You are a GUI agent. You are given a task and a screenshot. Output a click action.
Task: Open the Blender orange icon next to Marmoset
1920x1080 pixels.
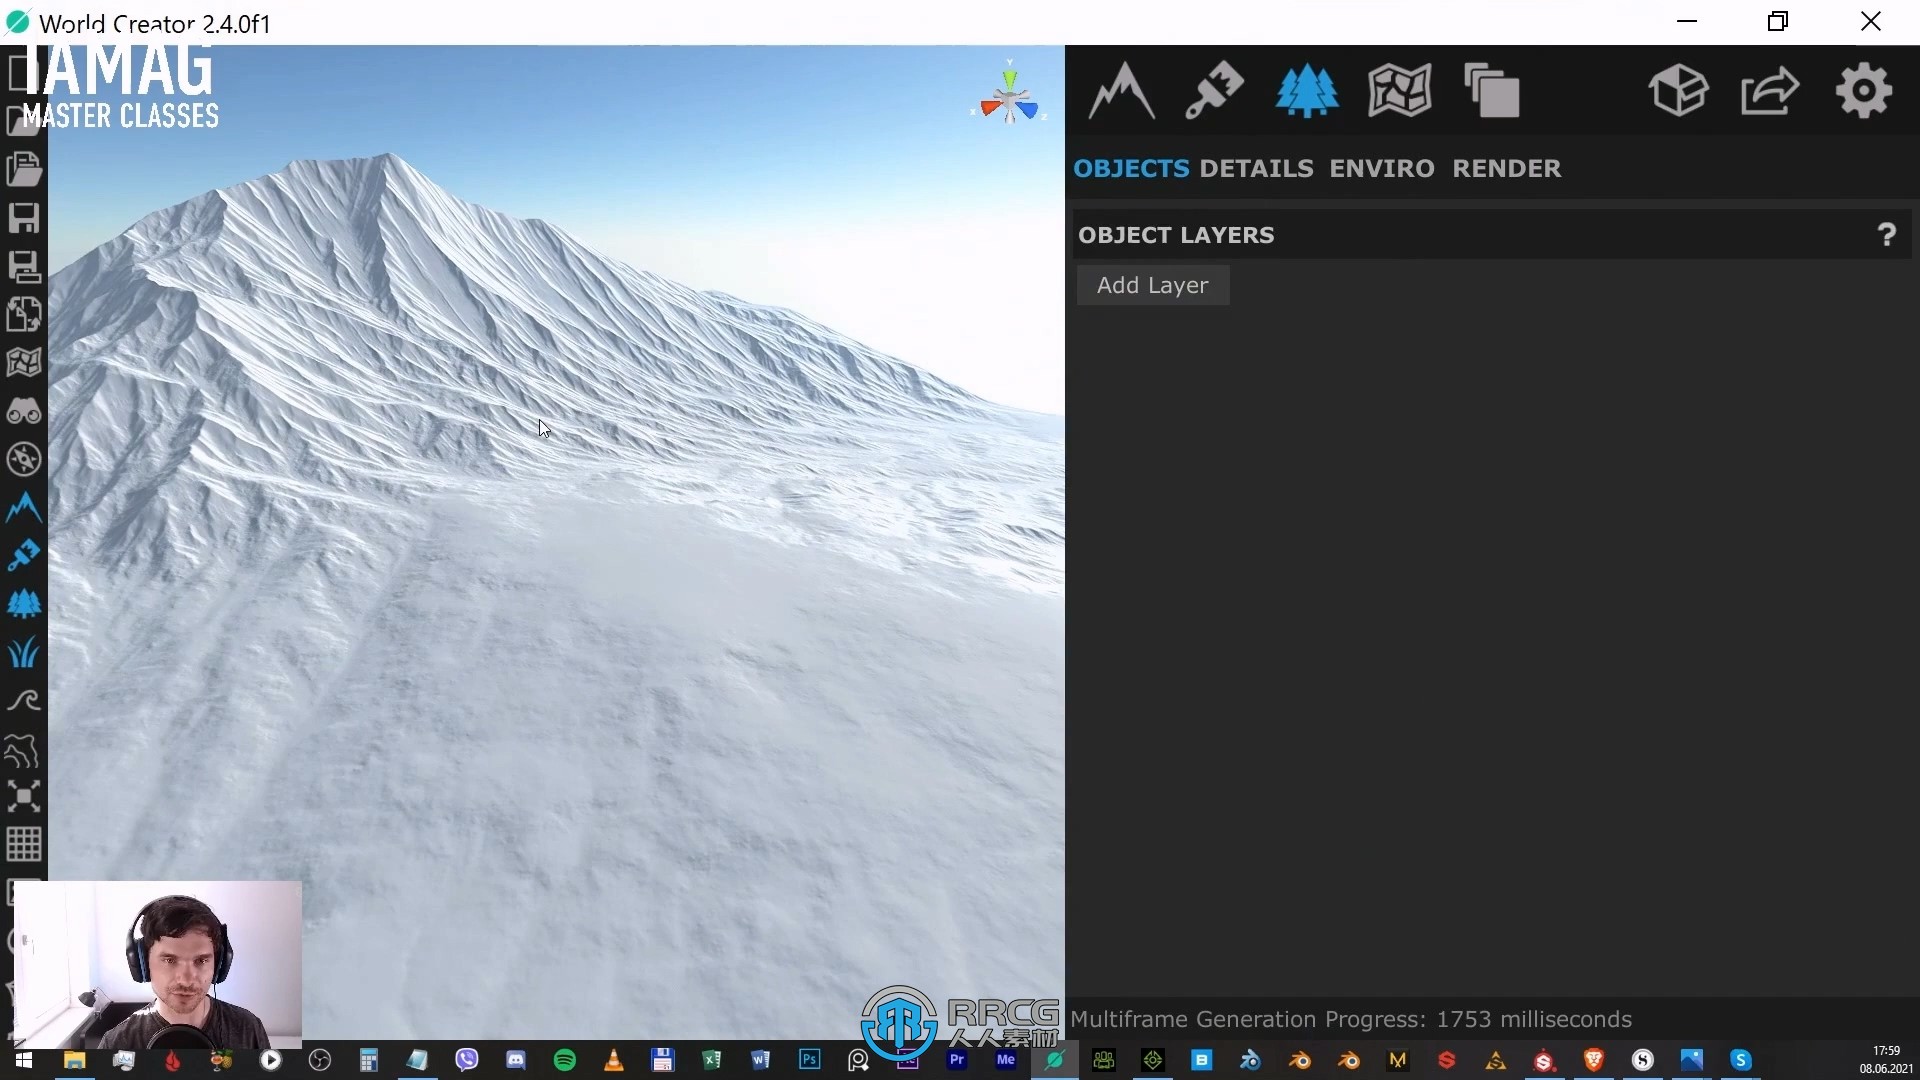pyautogui.click(x=1349, y=1060)
